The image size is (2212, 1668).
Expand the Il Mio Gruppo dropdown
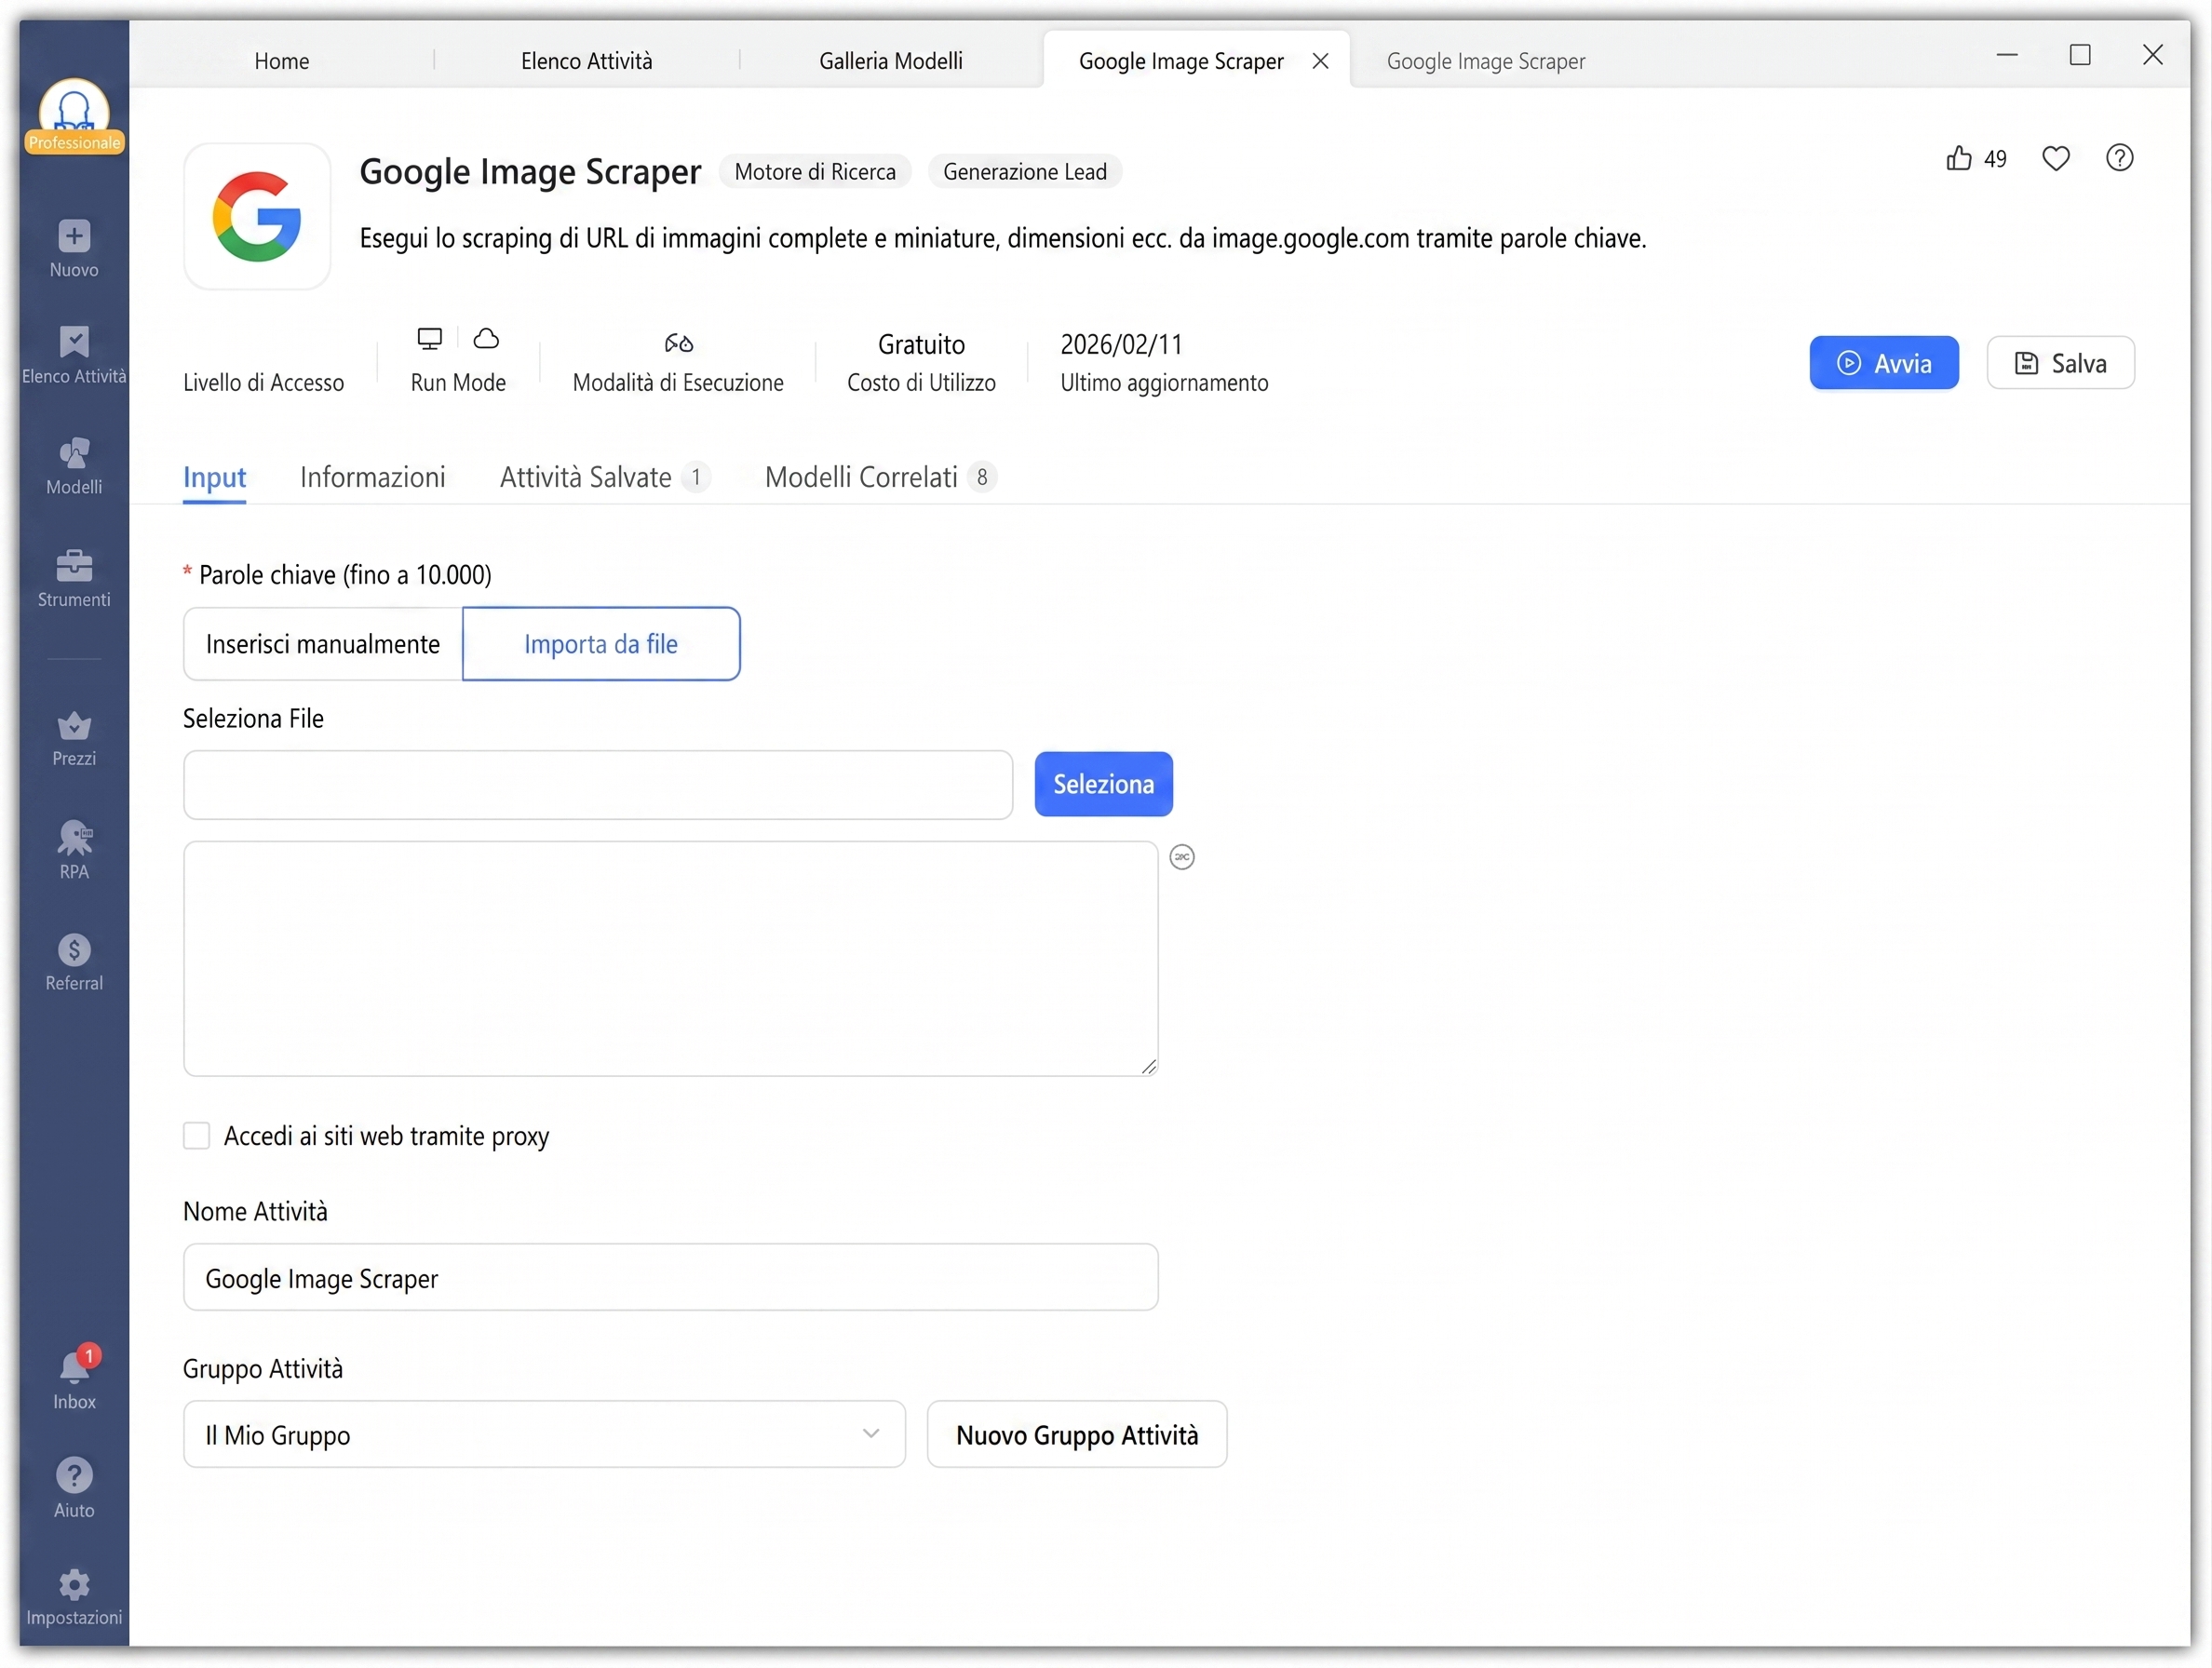(x=544, y=1434)
